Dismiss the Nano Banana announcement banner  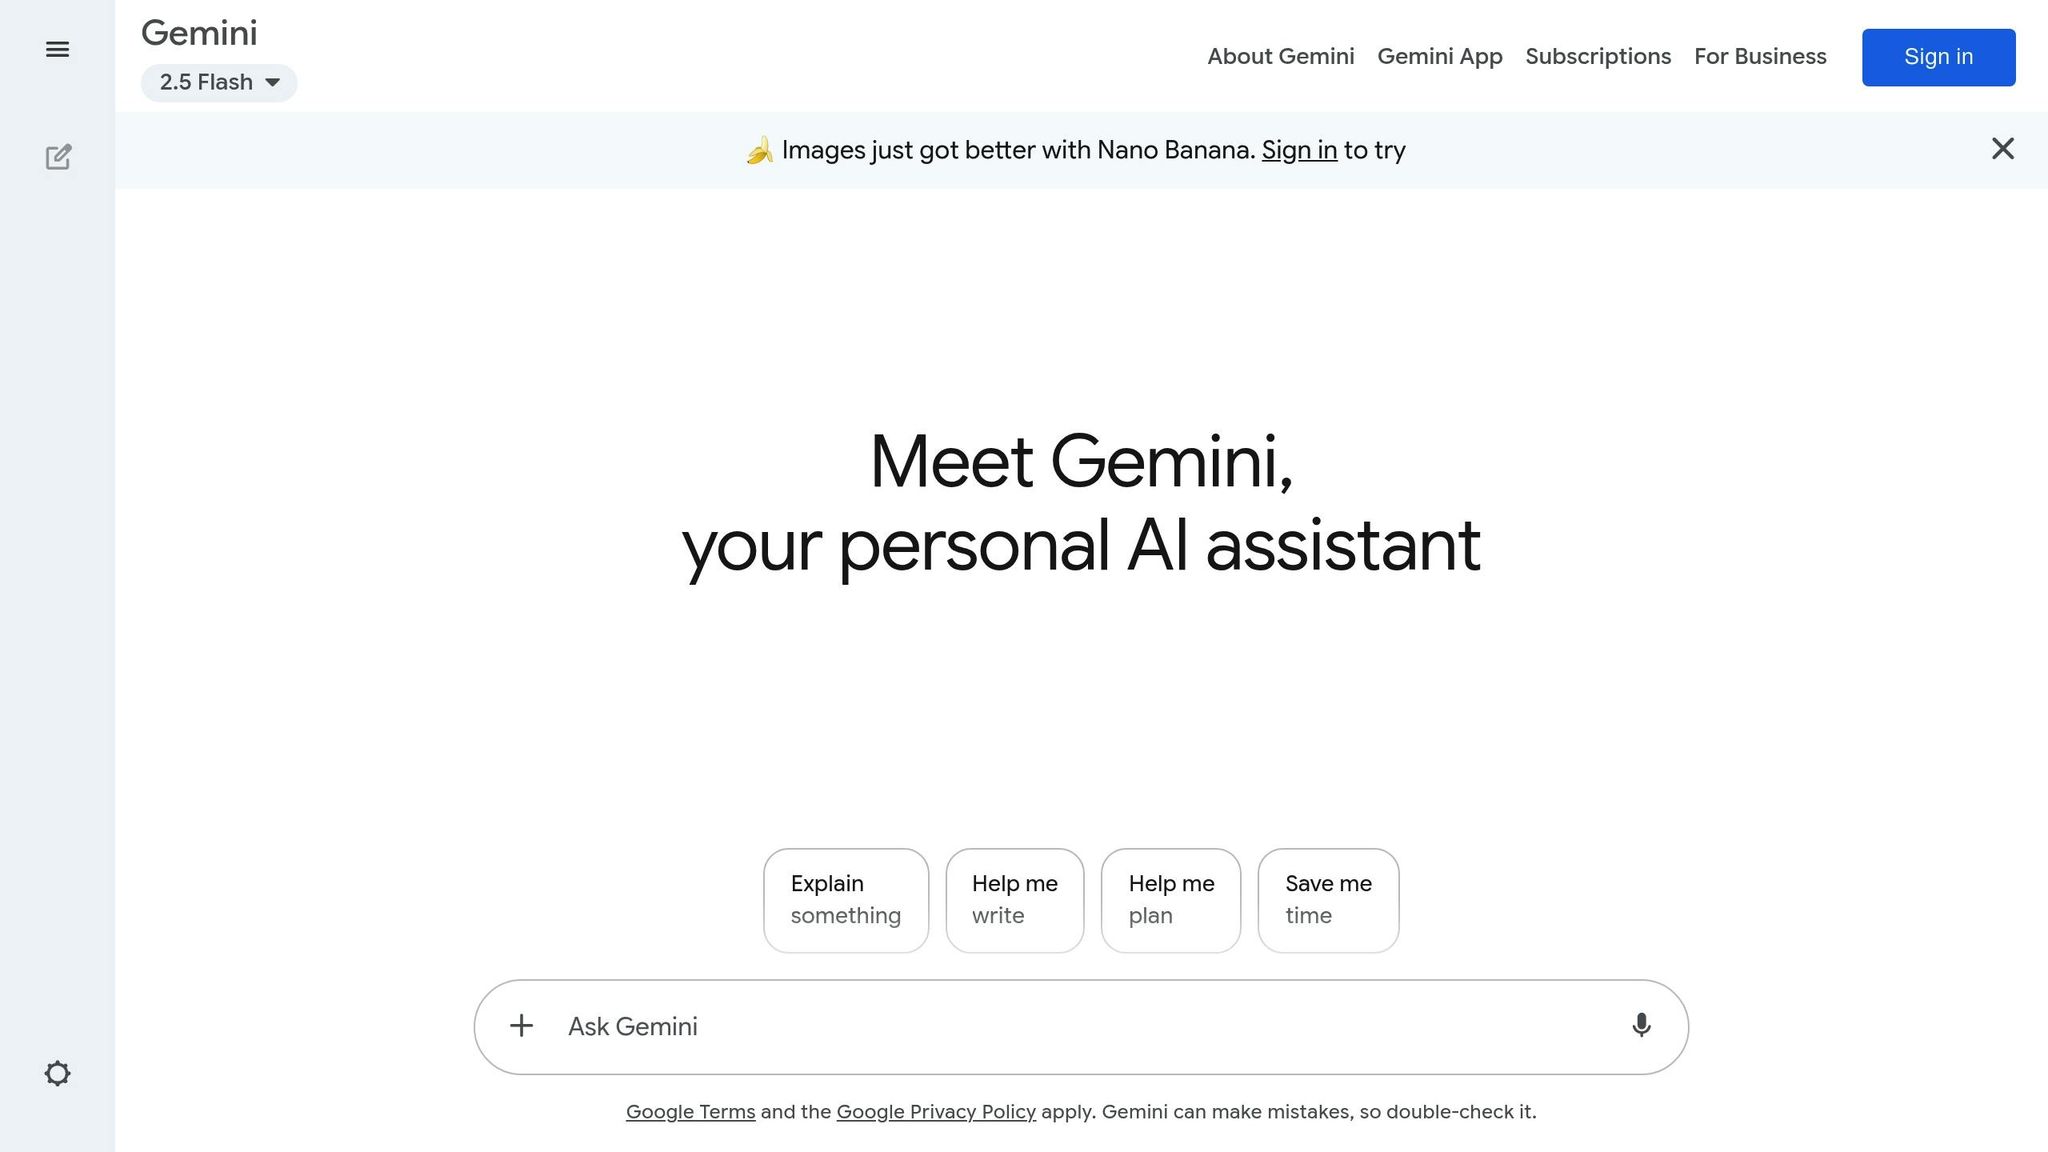point(2003,148)
